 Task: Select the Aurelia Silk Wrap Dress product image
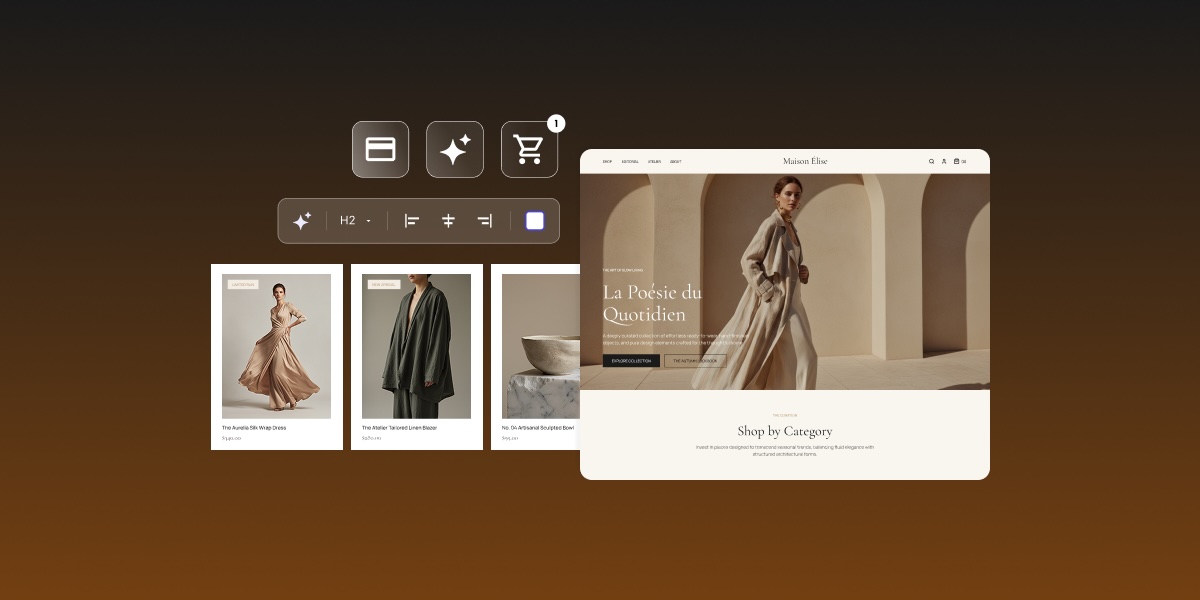(x=276, y=346)
